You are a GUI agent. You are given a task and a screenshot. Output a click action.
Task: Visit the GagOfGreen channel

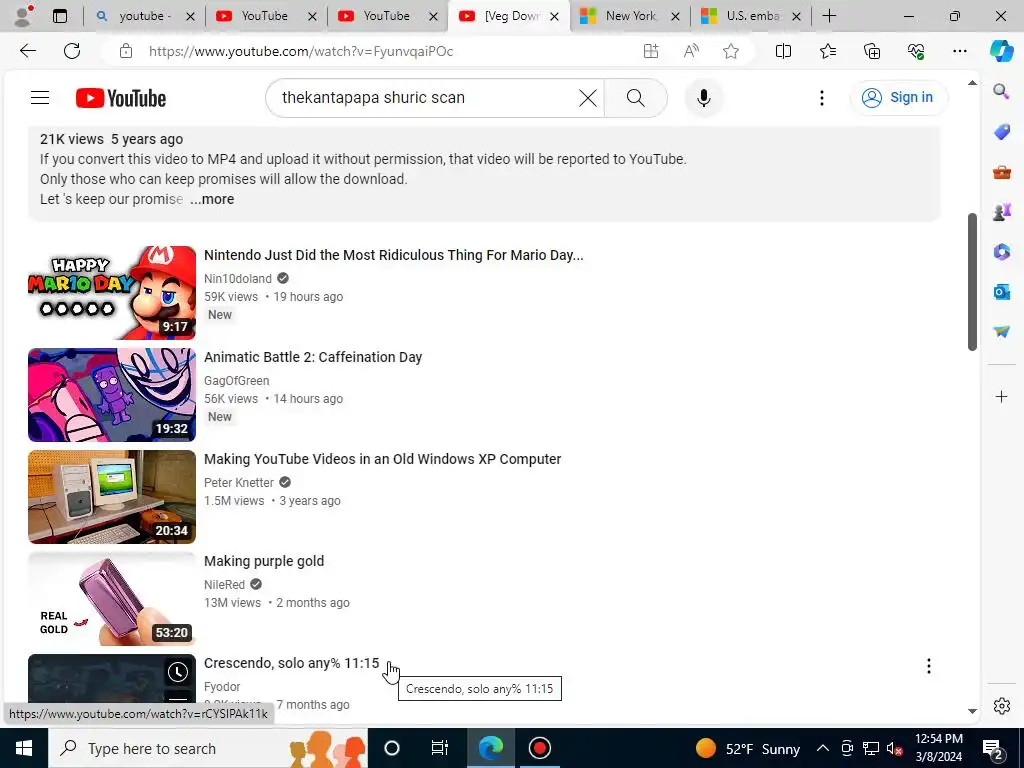click(x=236, y=381)
